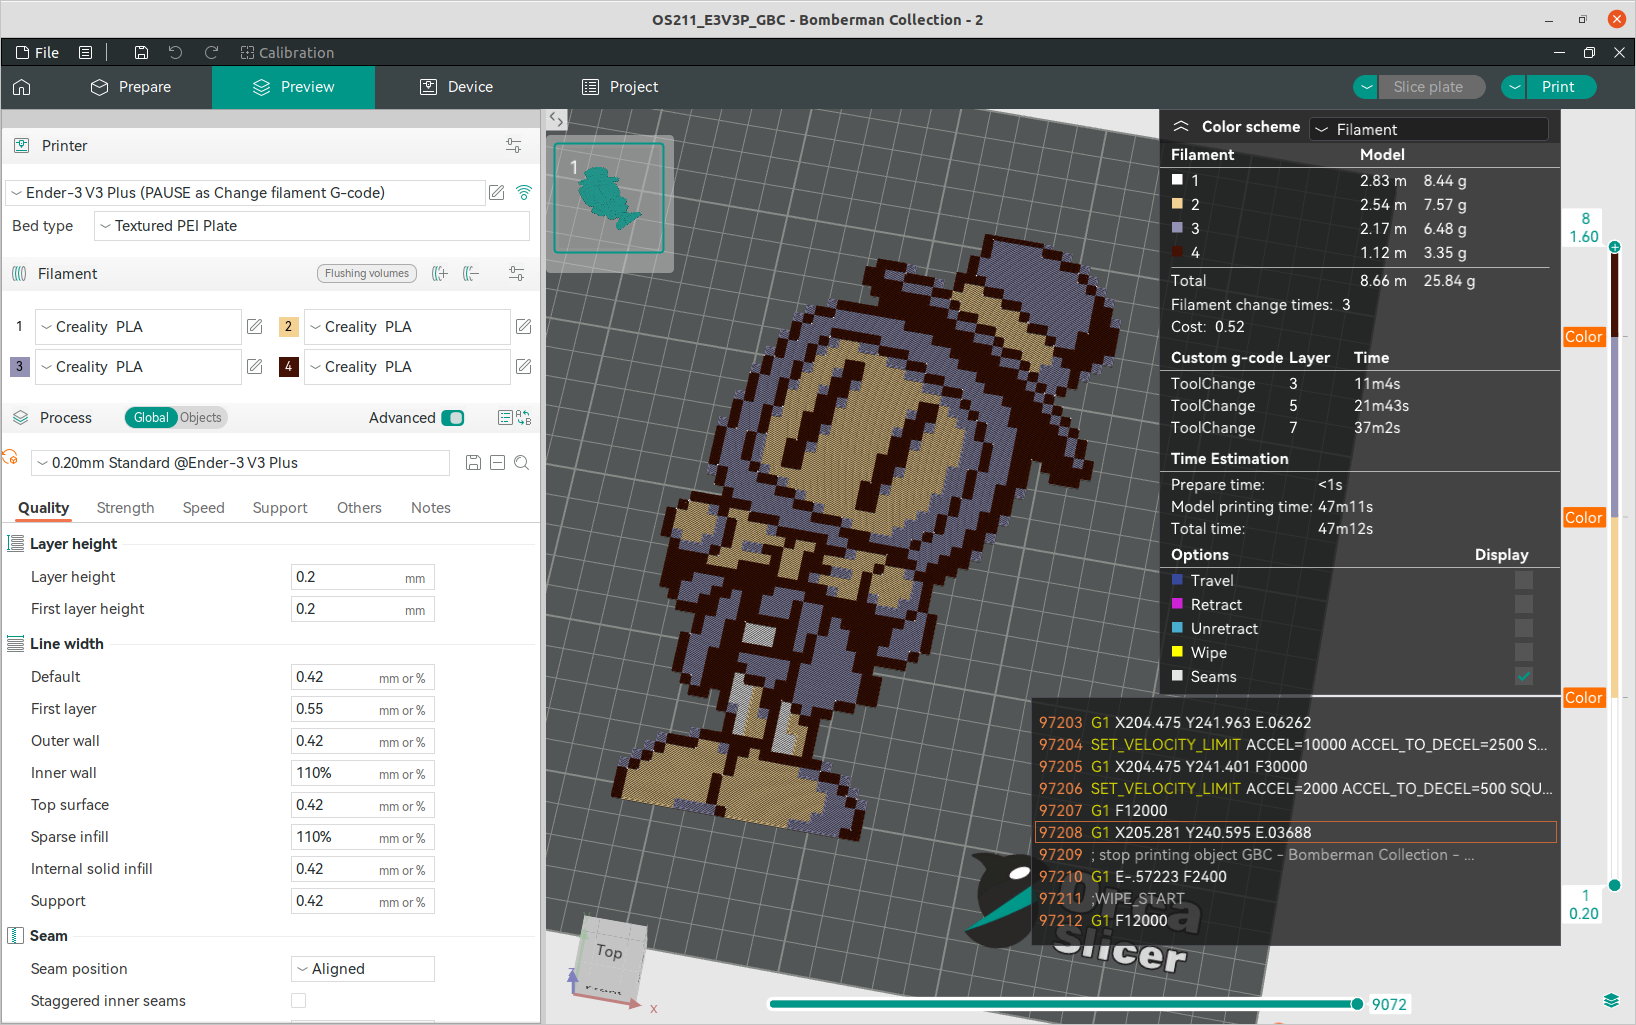Image resolution: width=1636 pixels, height=1025 pixels.
Task: Open the Color scheme dropdown
Action: pos(1429,129)
